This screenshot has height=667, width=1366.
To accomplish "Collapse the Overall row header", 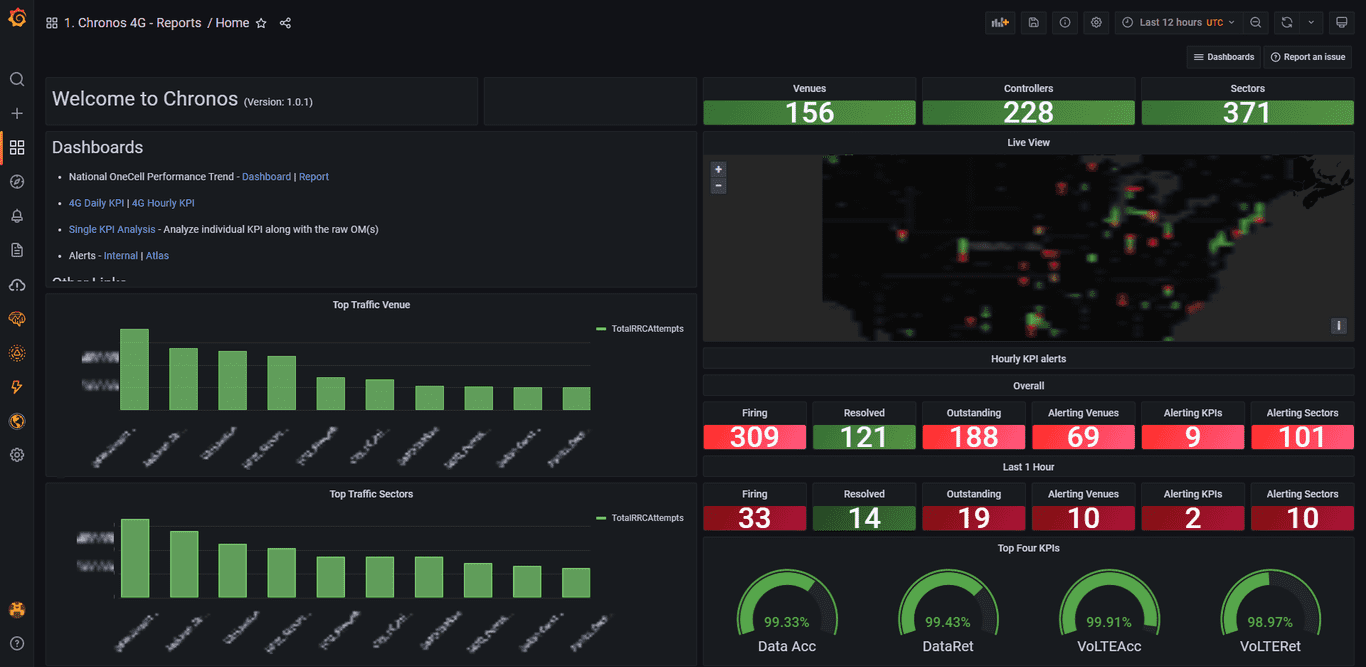I will point(1028,386).
